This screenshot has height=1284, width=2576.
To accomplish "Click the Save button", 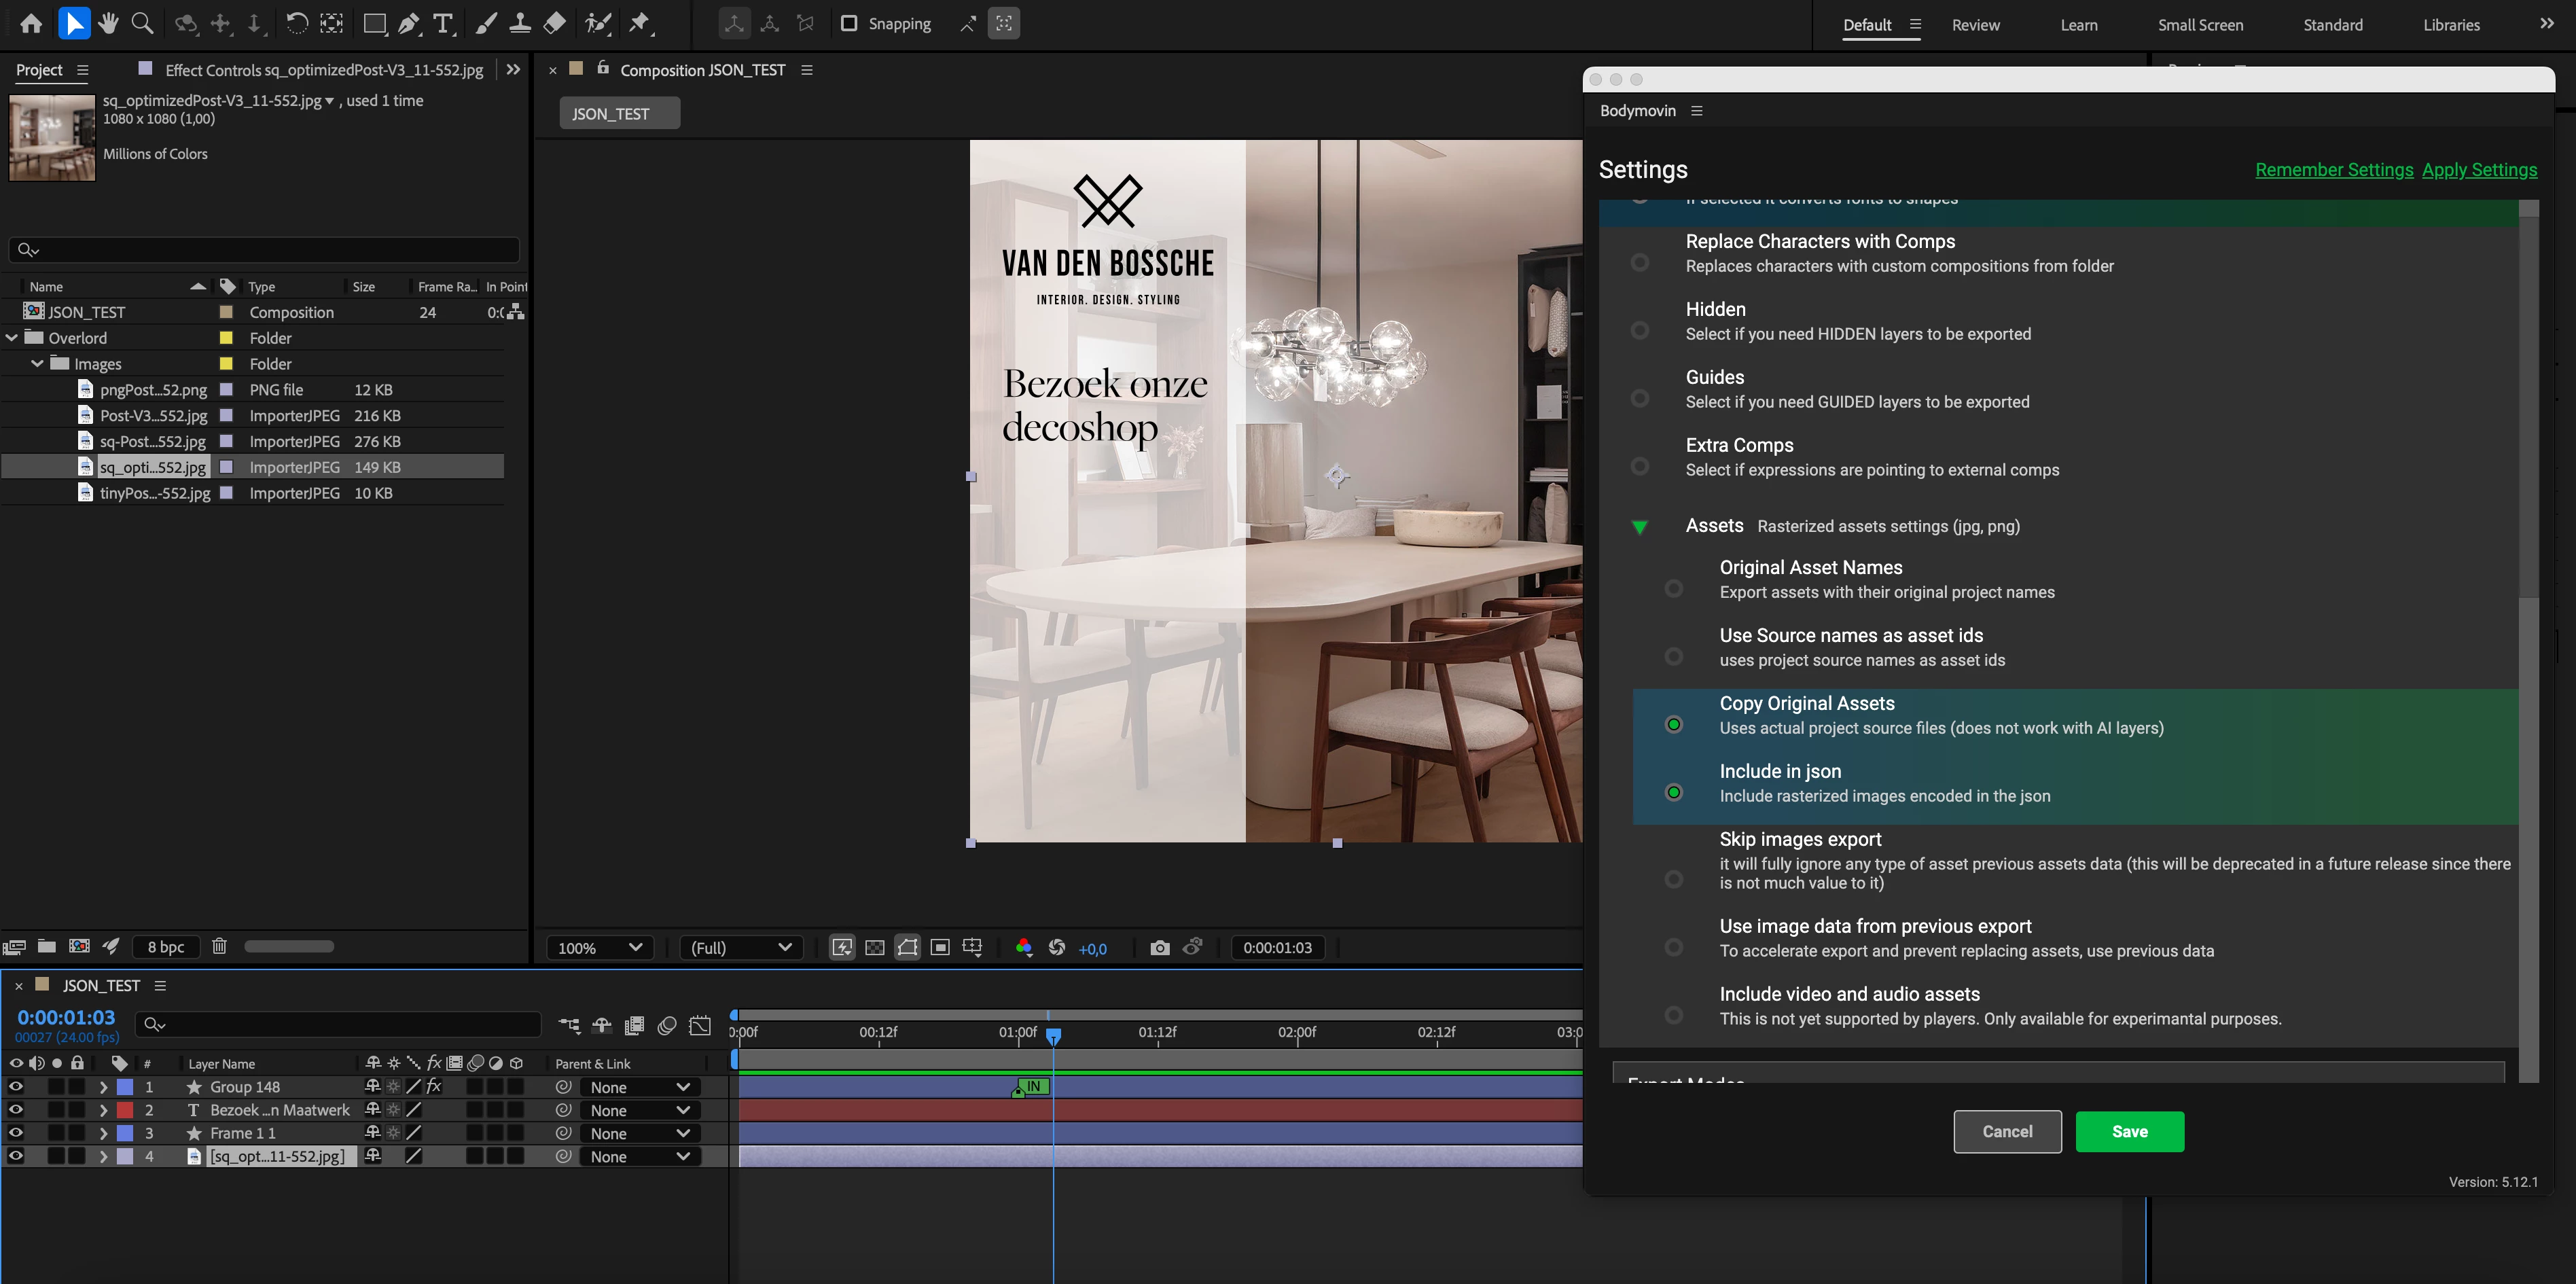I will 2129,1131.
